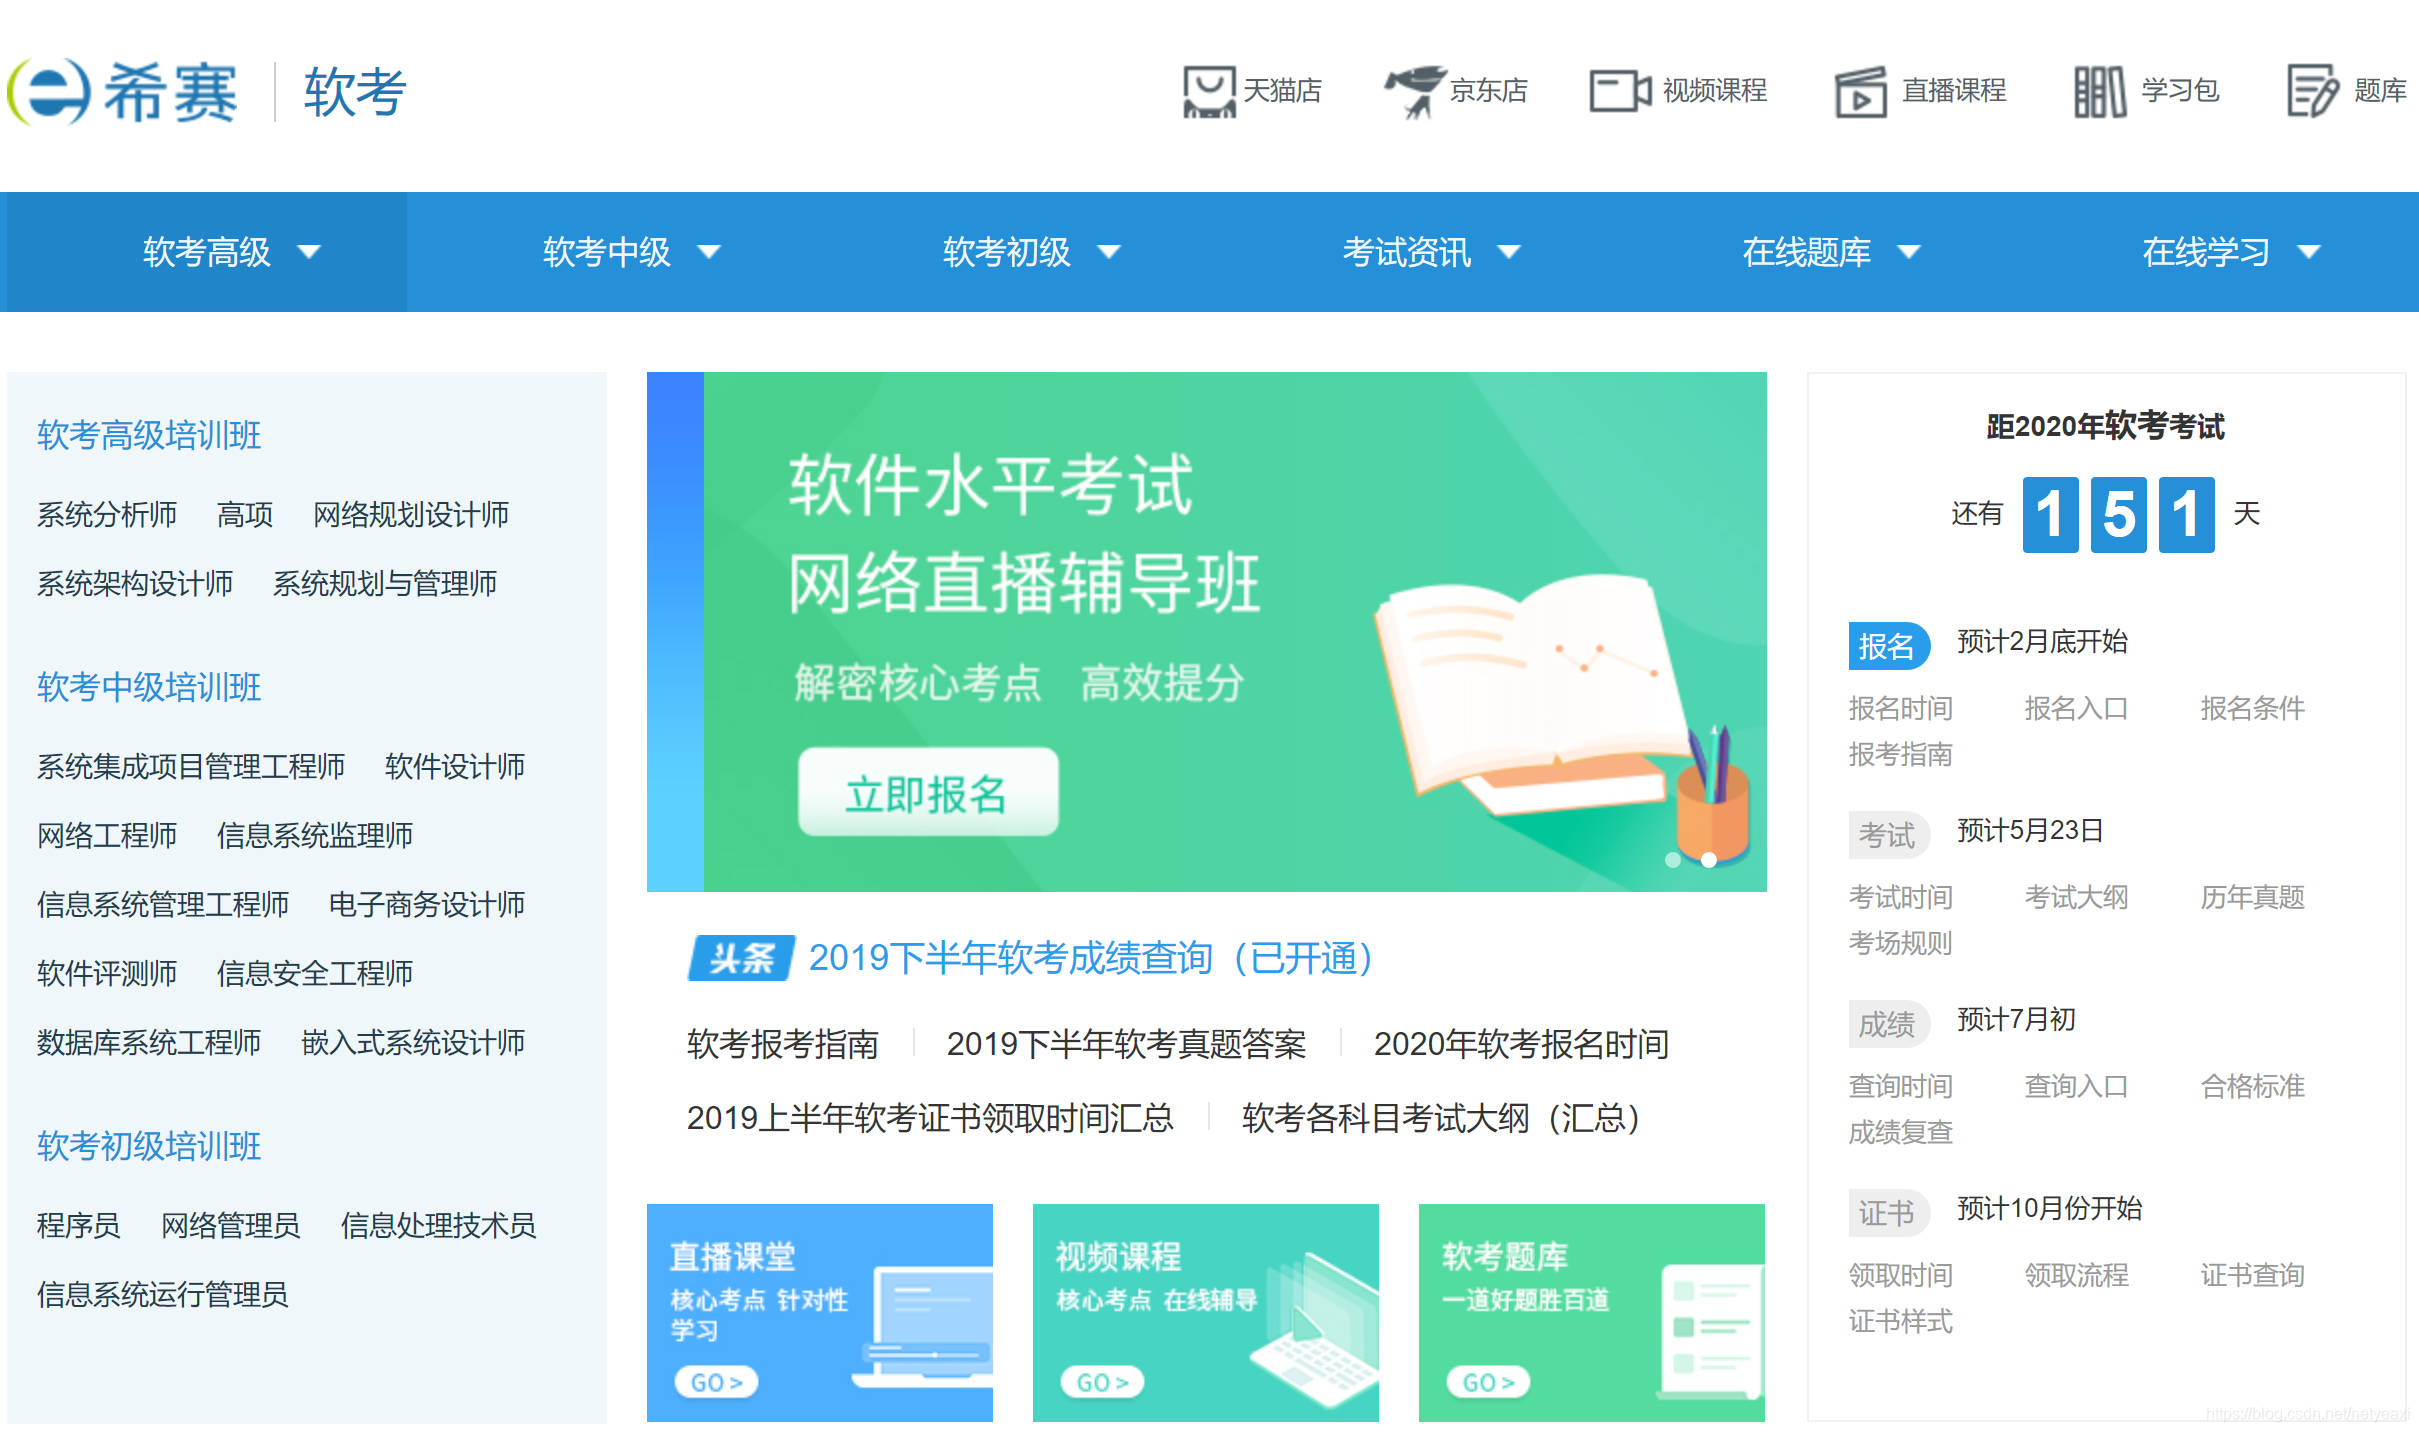Click the video course (视频课程) camera icon
2419x1432 pixels.
pos(1619,91)
